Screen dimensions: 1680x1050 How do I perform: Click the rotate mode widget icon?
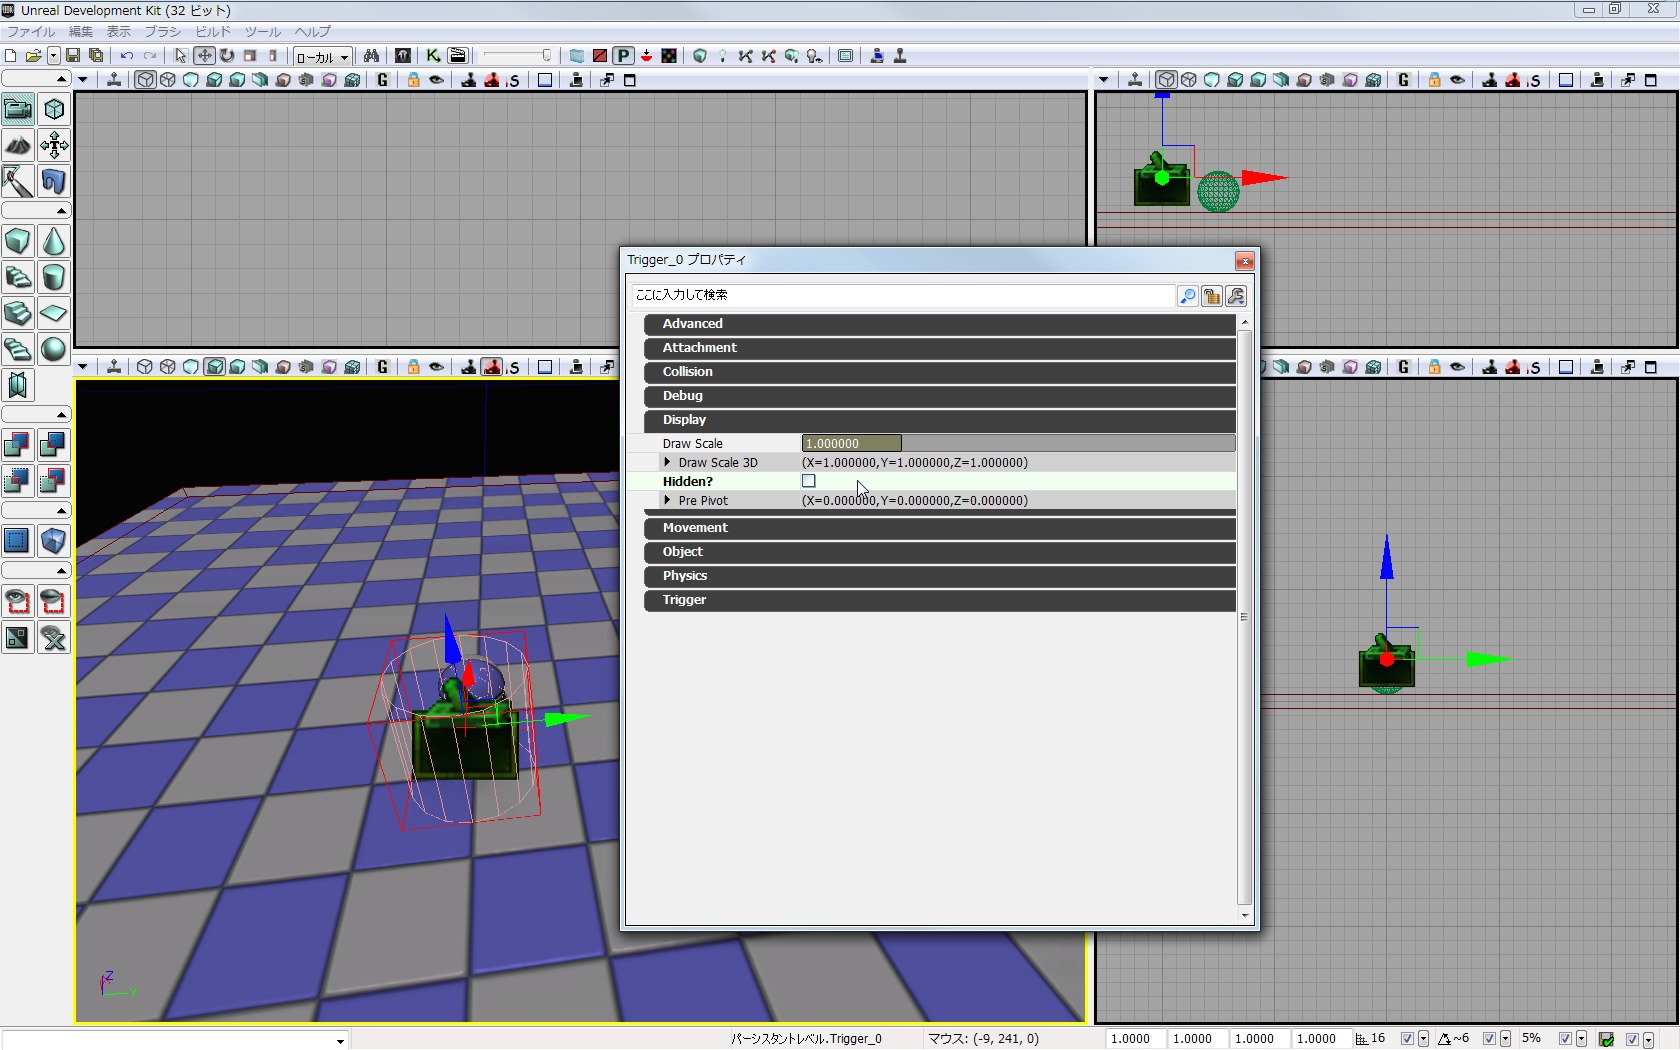pos(227,56)
